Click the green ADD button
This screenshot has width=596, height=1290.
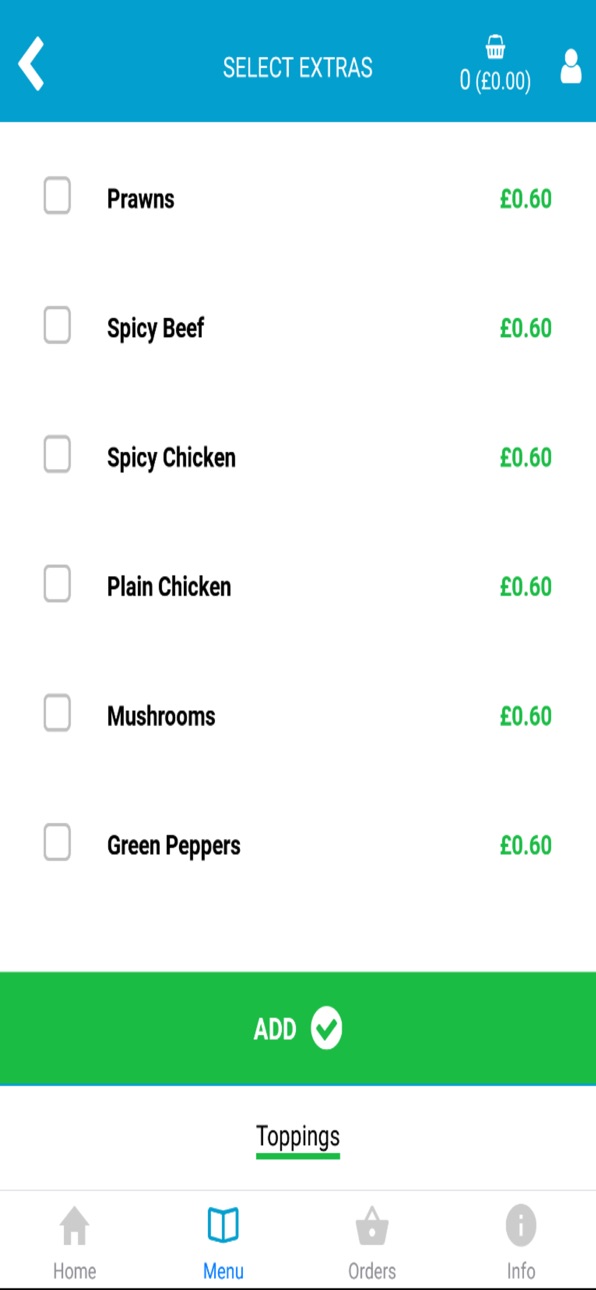[298, 1028]
